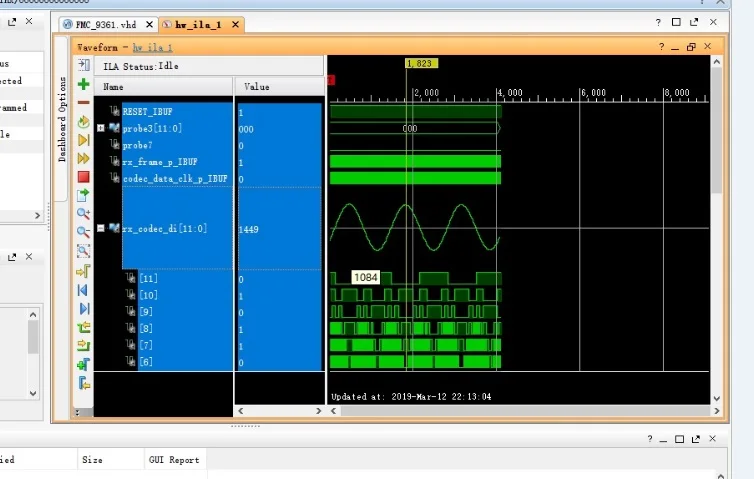Switch to the FMC_9361.vhd tab
This screenshot has height=479, width=754.
[104, 22]
